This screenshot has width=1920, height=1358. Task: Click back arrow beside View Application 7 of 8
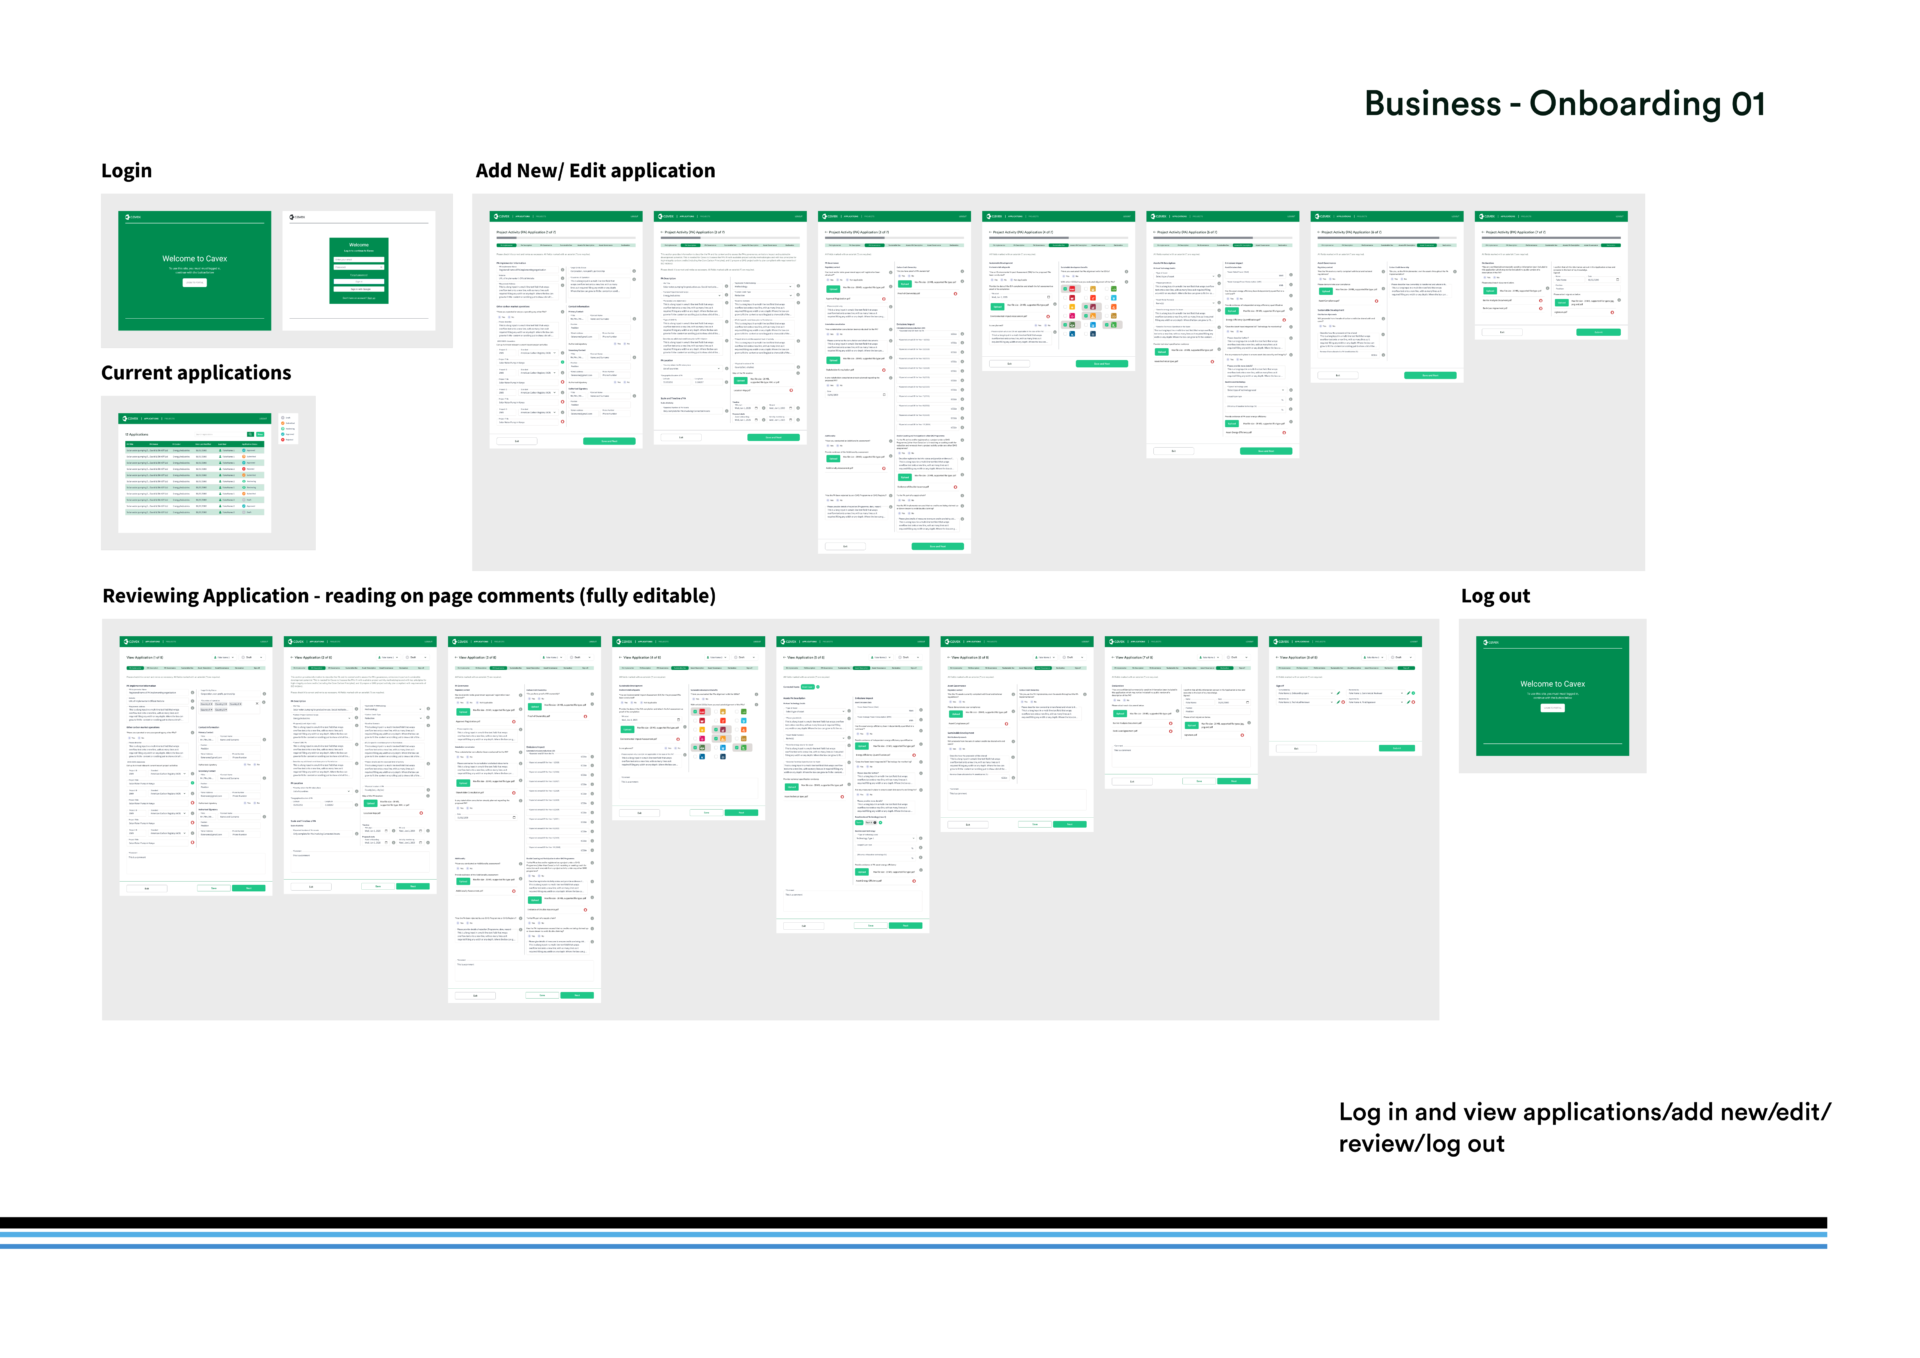1113,657
